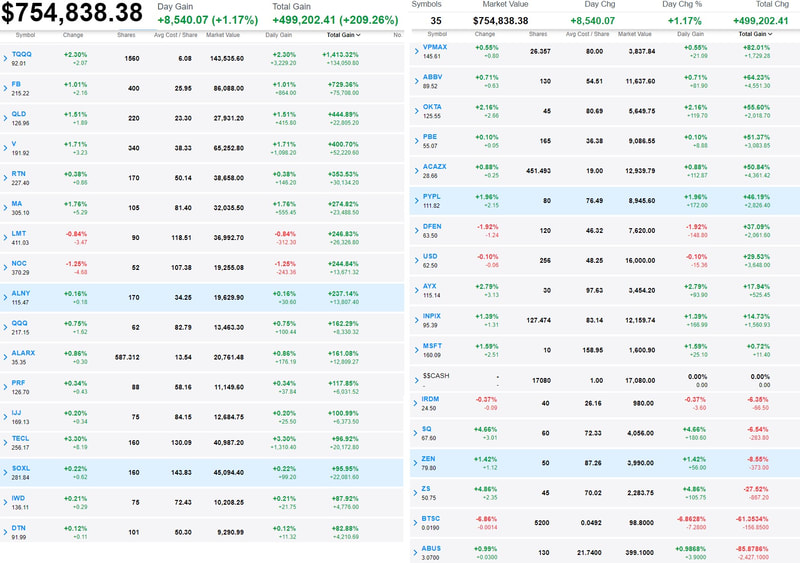Select ALARX shares value 587.312
This screenshot has height=563, width=800.
coord(127,357)
